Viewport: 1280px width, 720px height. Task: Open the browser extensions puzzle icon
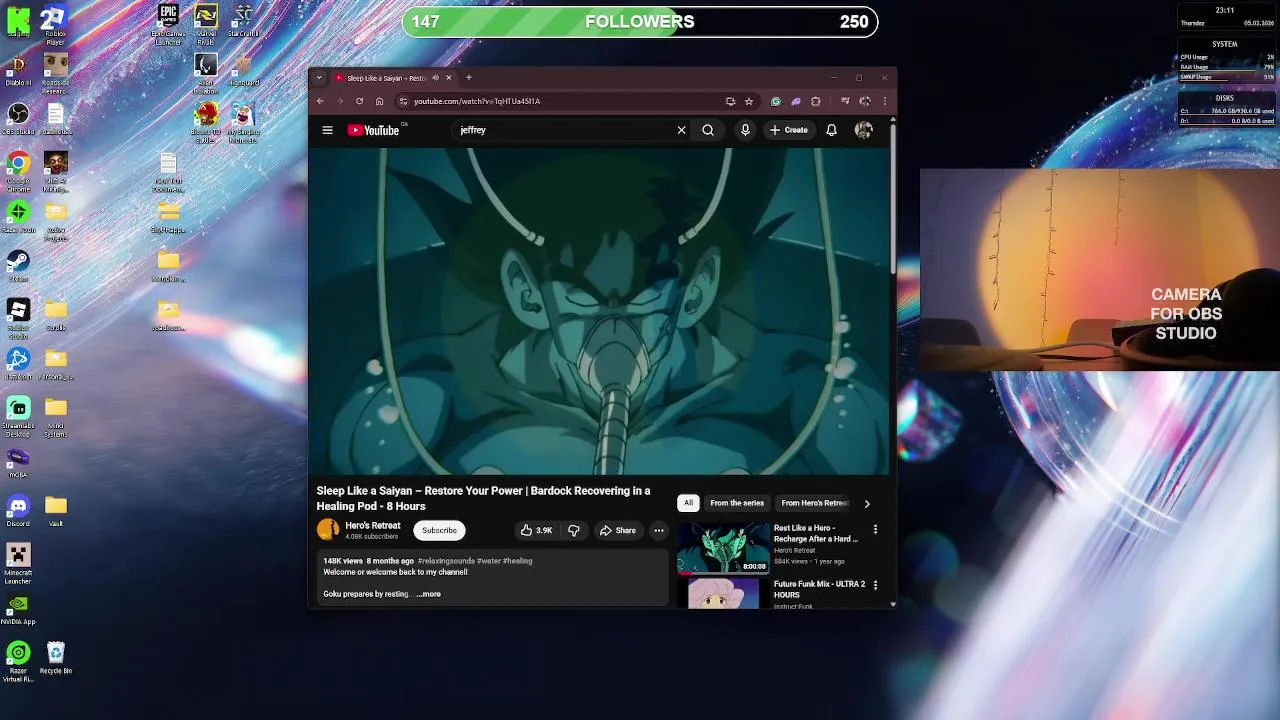(x=816, y=101)
